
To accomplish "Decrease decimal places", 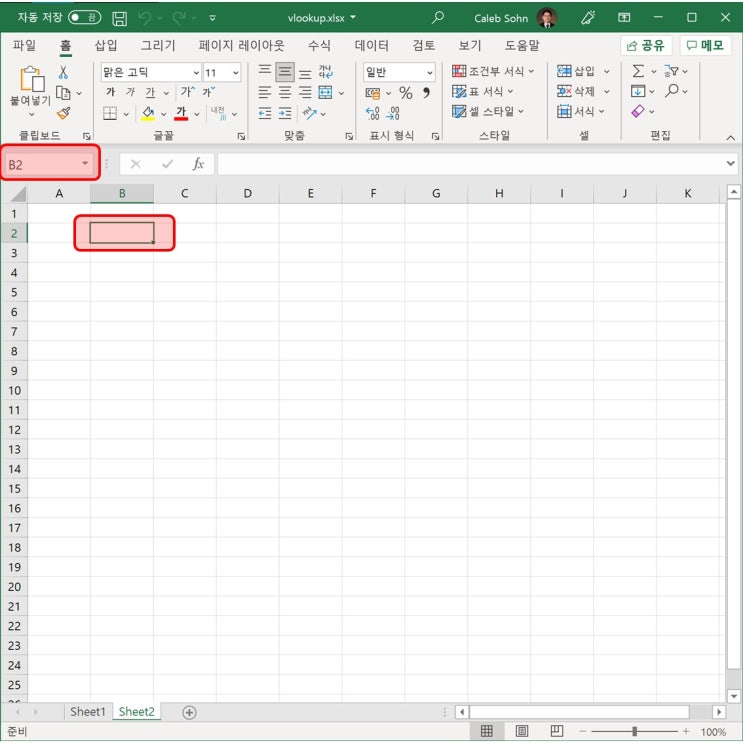I will tap(393, 113).
